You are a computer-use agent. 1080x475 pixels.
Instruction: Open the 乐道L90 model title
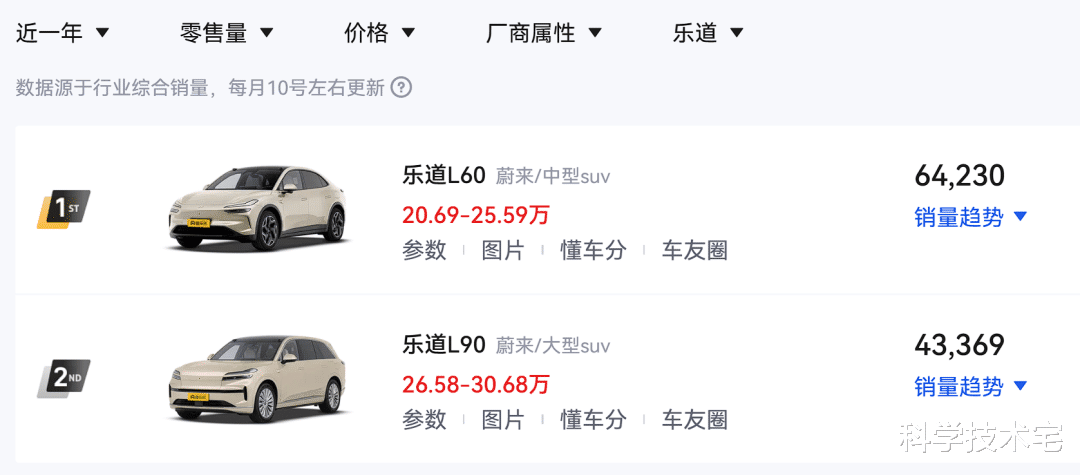pos(444,346)
